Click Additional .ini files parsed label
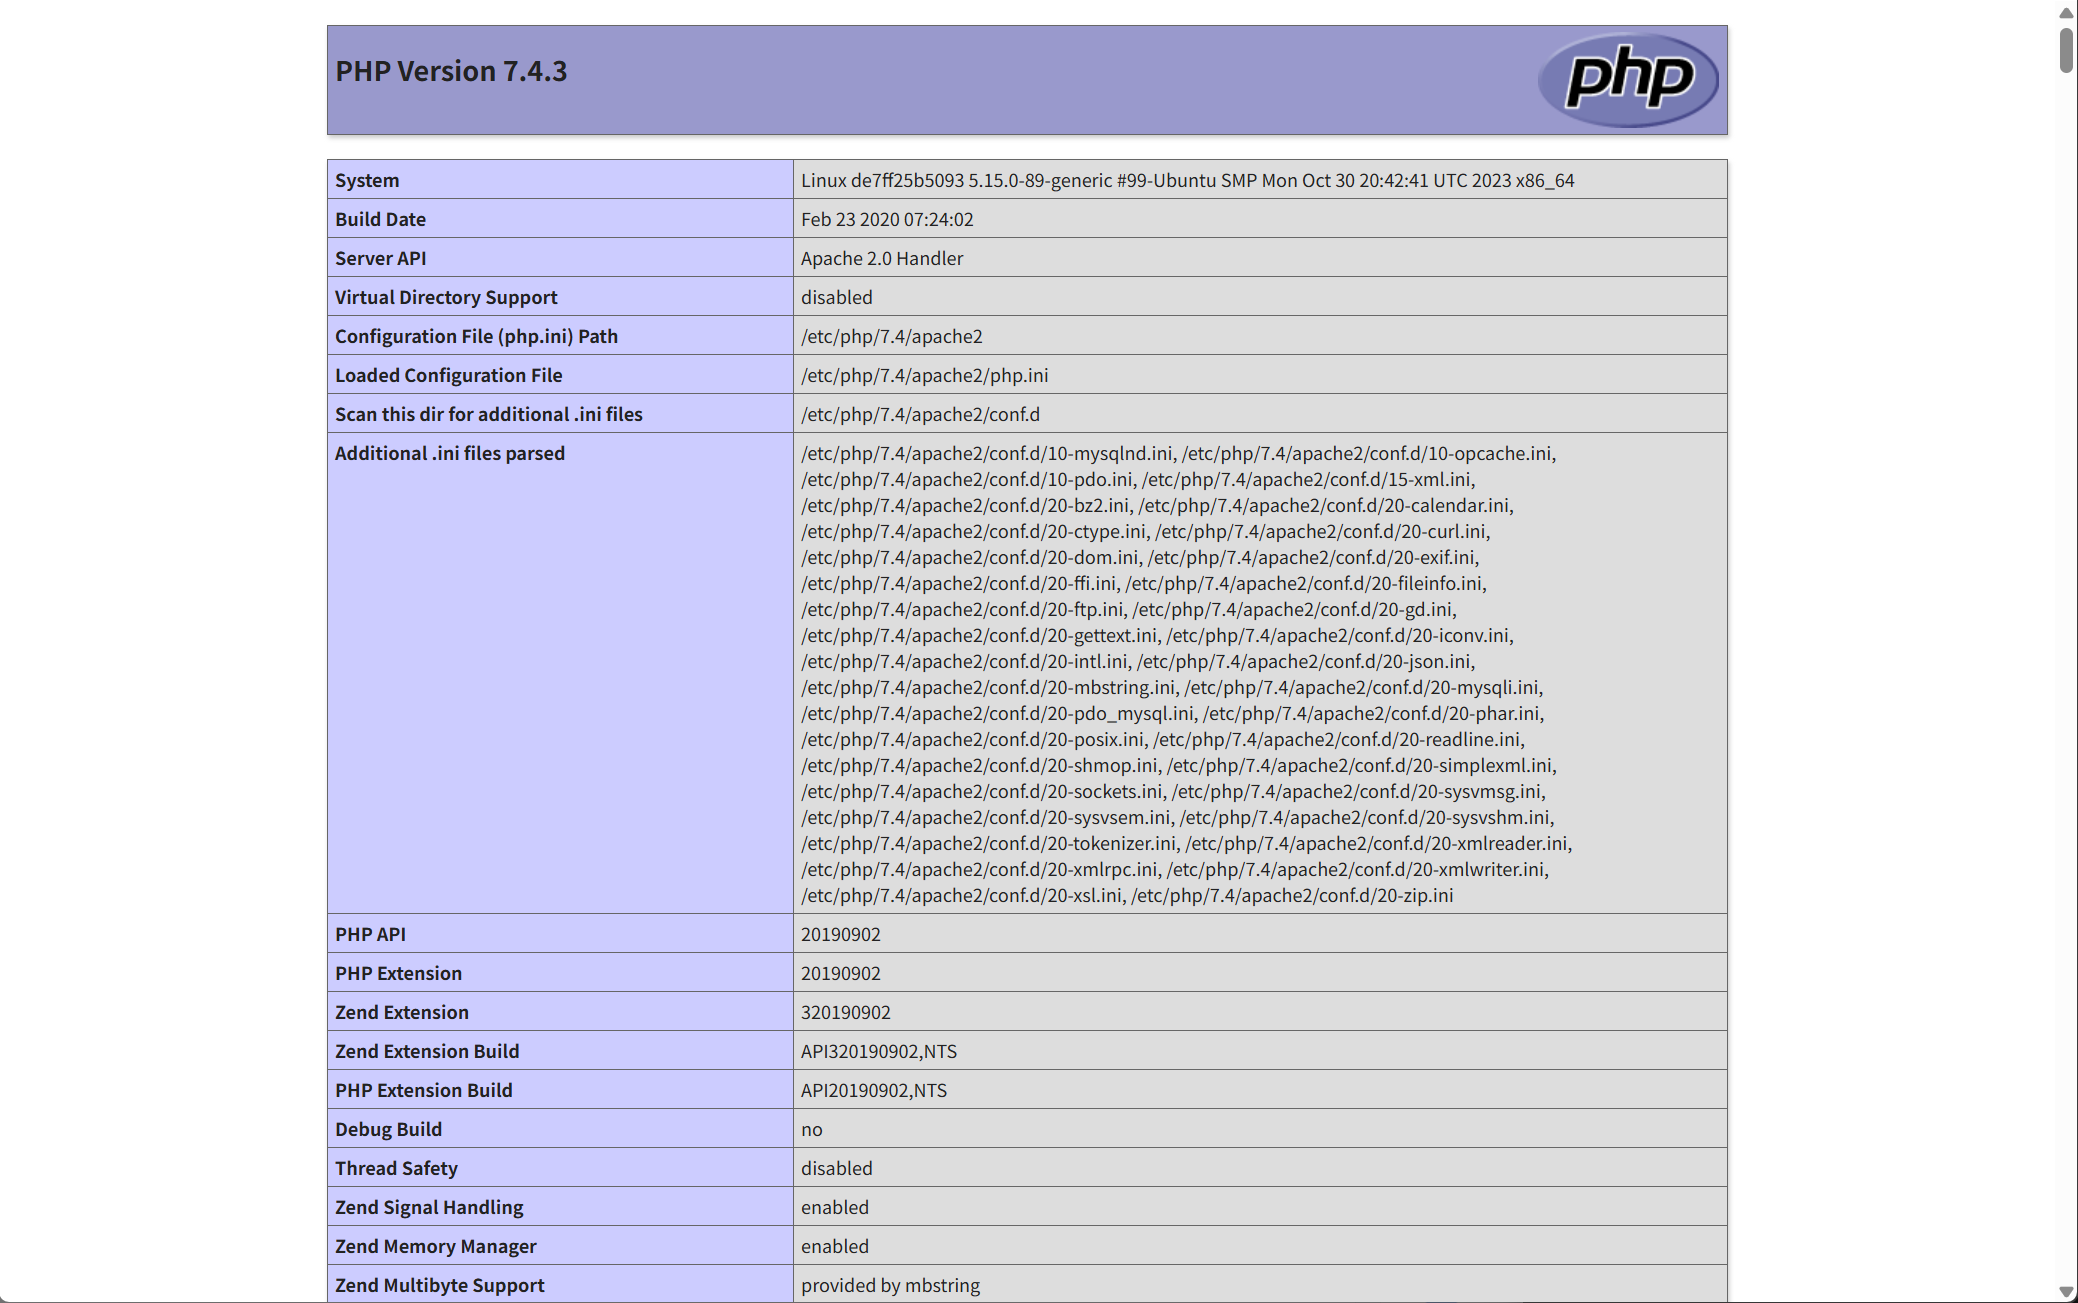 (450, 453)
